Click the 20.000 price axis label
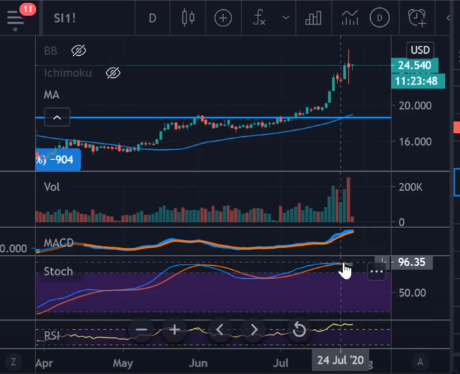 pyautogui.click(x=415, y=106)
